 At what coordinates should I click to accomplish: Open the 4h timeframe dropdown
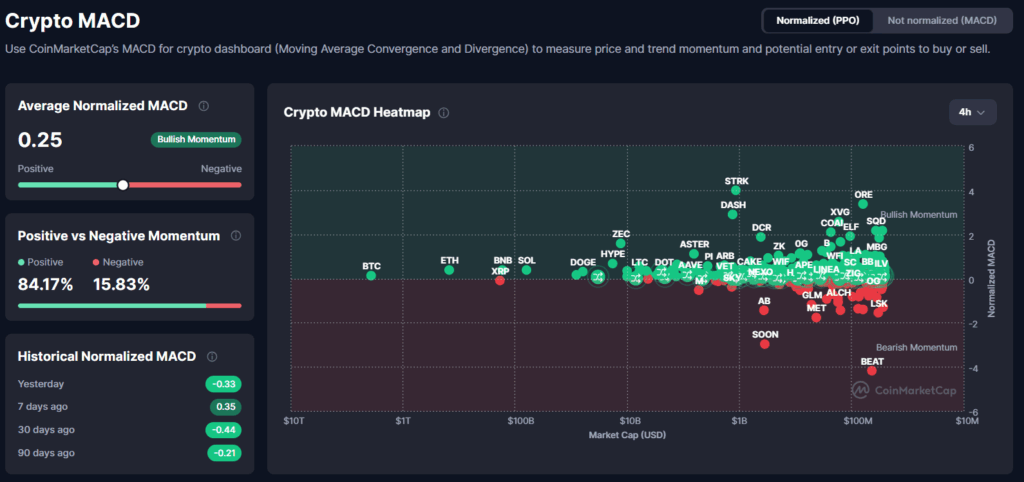pyautogui.click(x=972, y=112)
